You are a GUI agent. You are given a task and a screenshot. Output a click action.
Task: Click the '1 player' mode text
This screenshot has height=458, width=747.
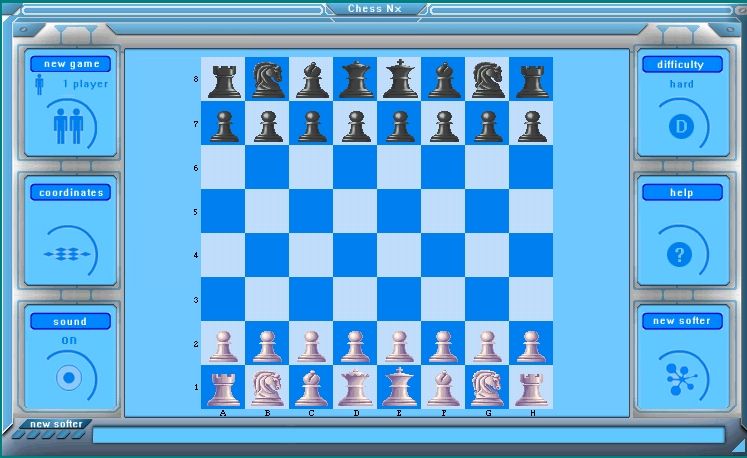pyautogui.click(x=86, y=84)
